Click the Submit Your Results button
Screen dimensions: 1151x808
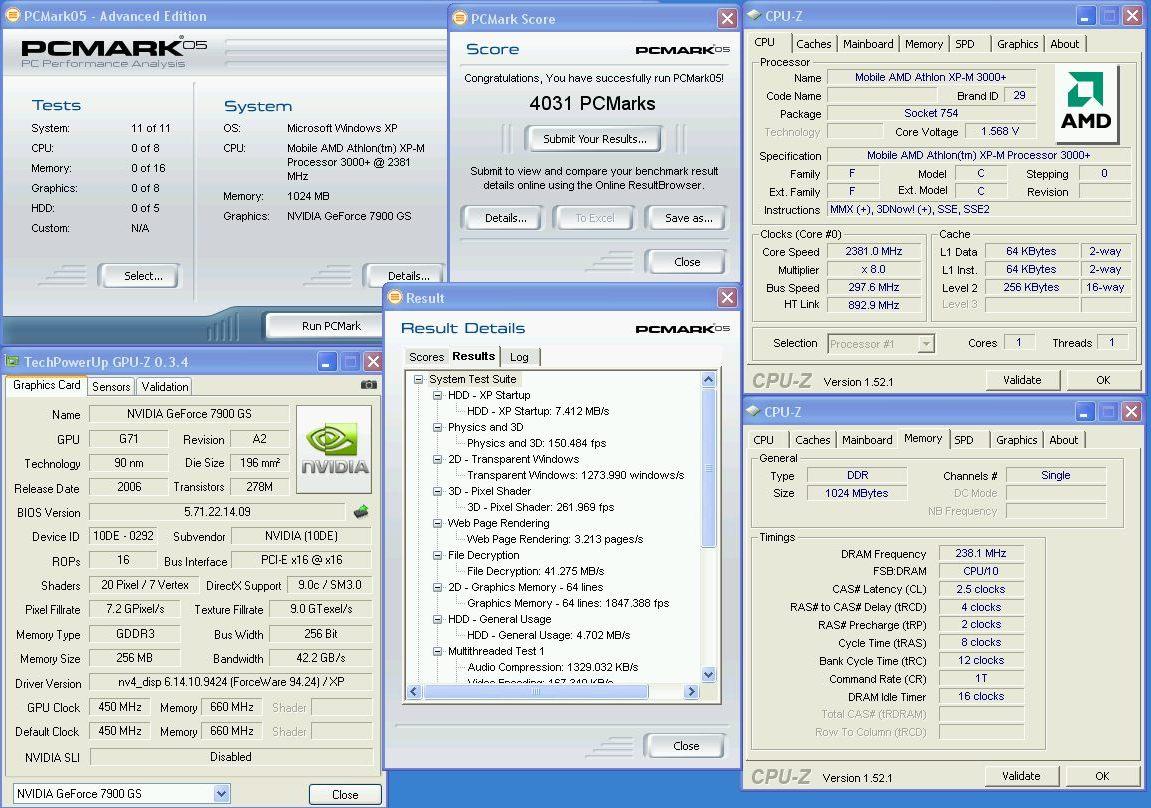pyautogui.click(x=594, y=139)
